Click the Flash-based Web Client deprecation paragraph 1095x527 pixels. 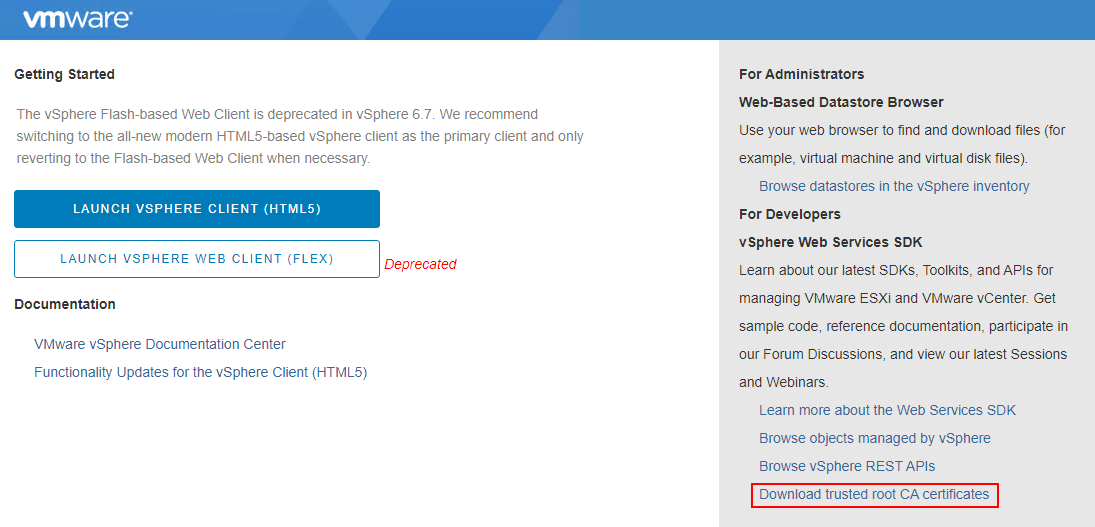click(x=300, y=136)
